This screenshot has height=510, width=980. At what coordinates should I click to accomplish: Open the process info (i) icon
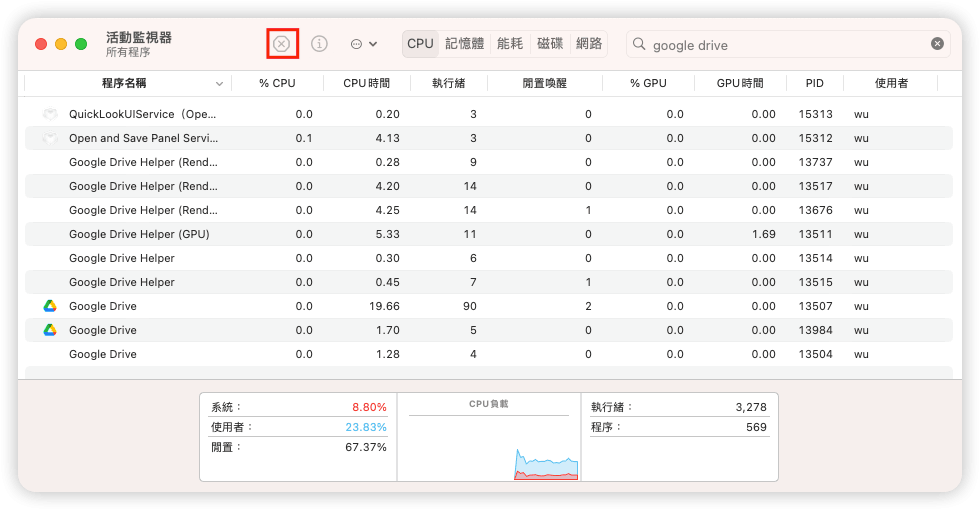[319, 44]
